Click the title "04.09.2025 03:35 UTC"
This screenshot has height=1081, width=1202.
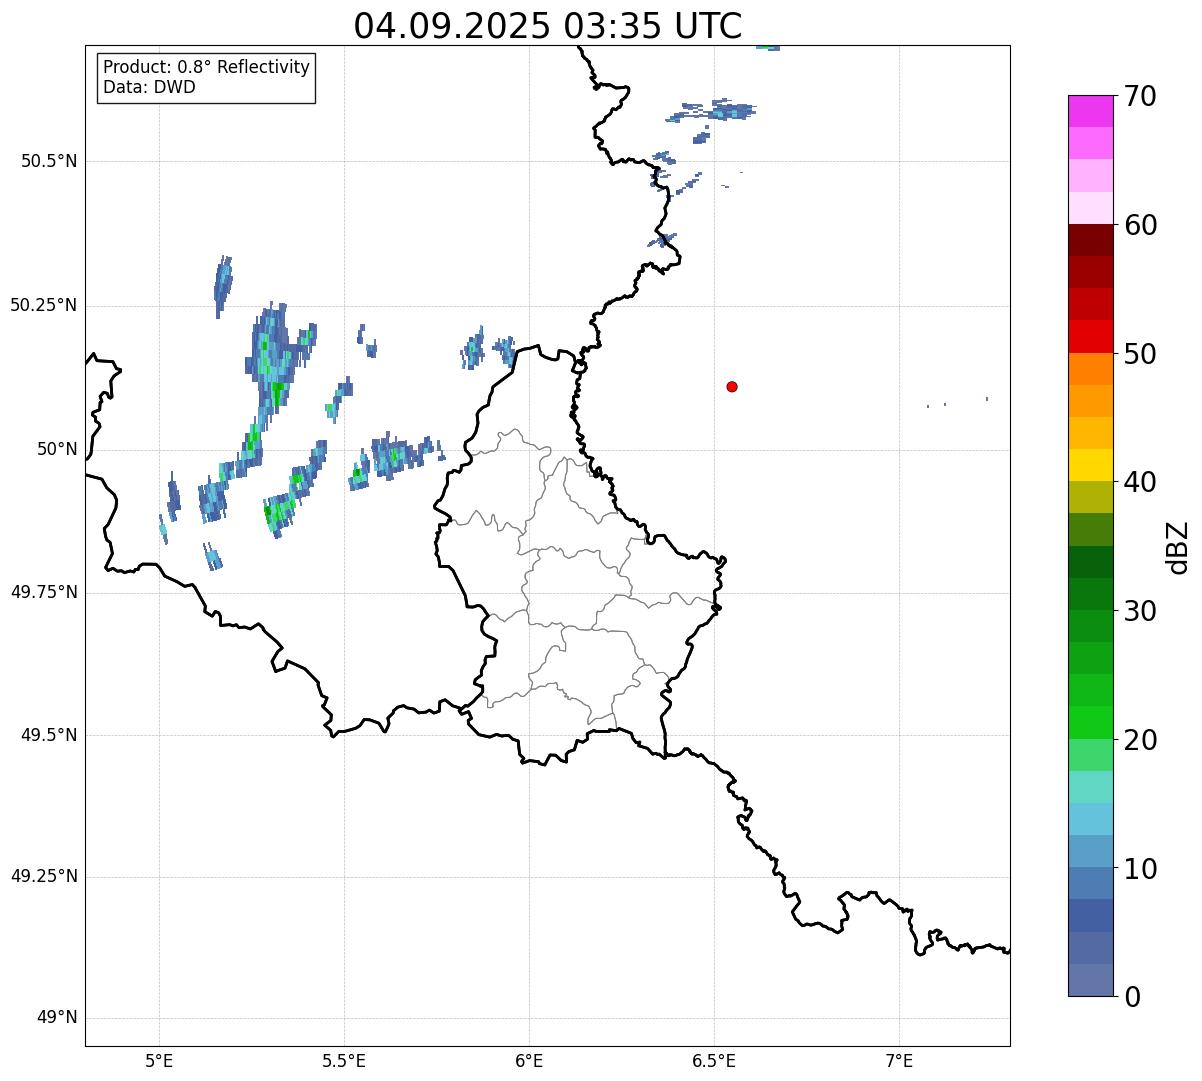click(548, 26)
